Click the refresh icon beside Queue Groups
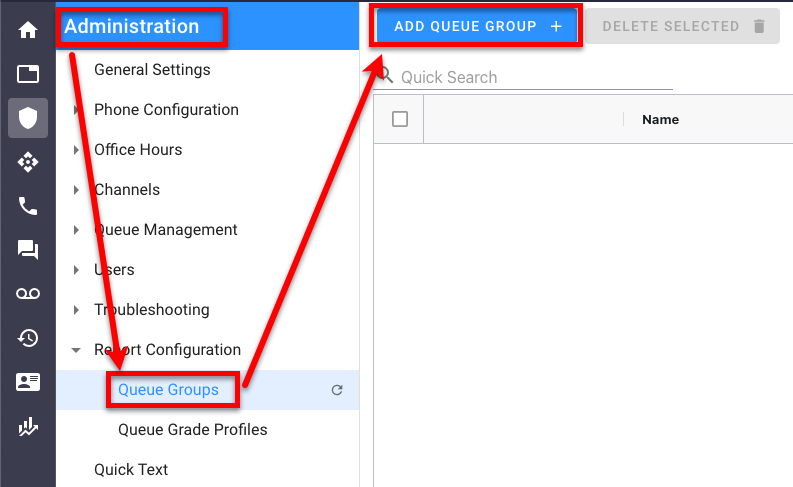 337,390
